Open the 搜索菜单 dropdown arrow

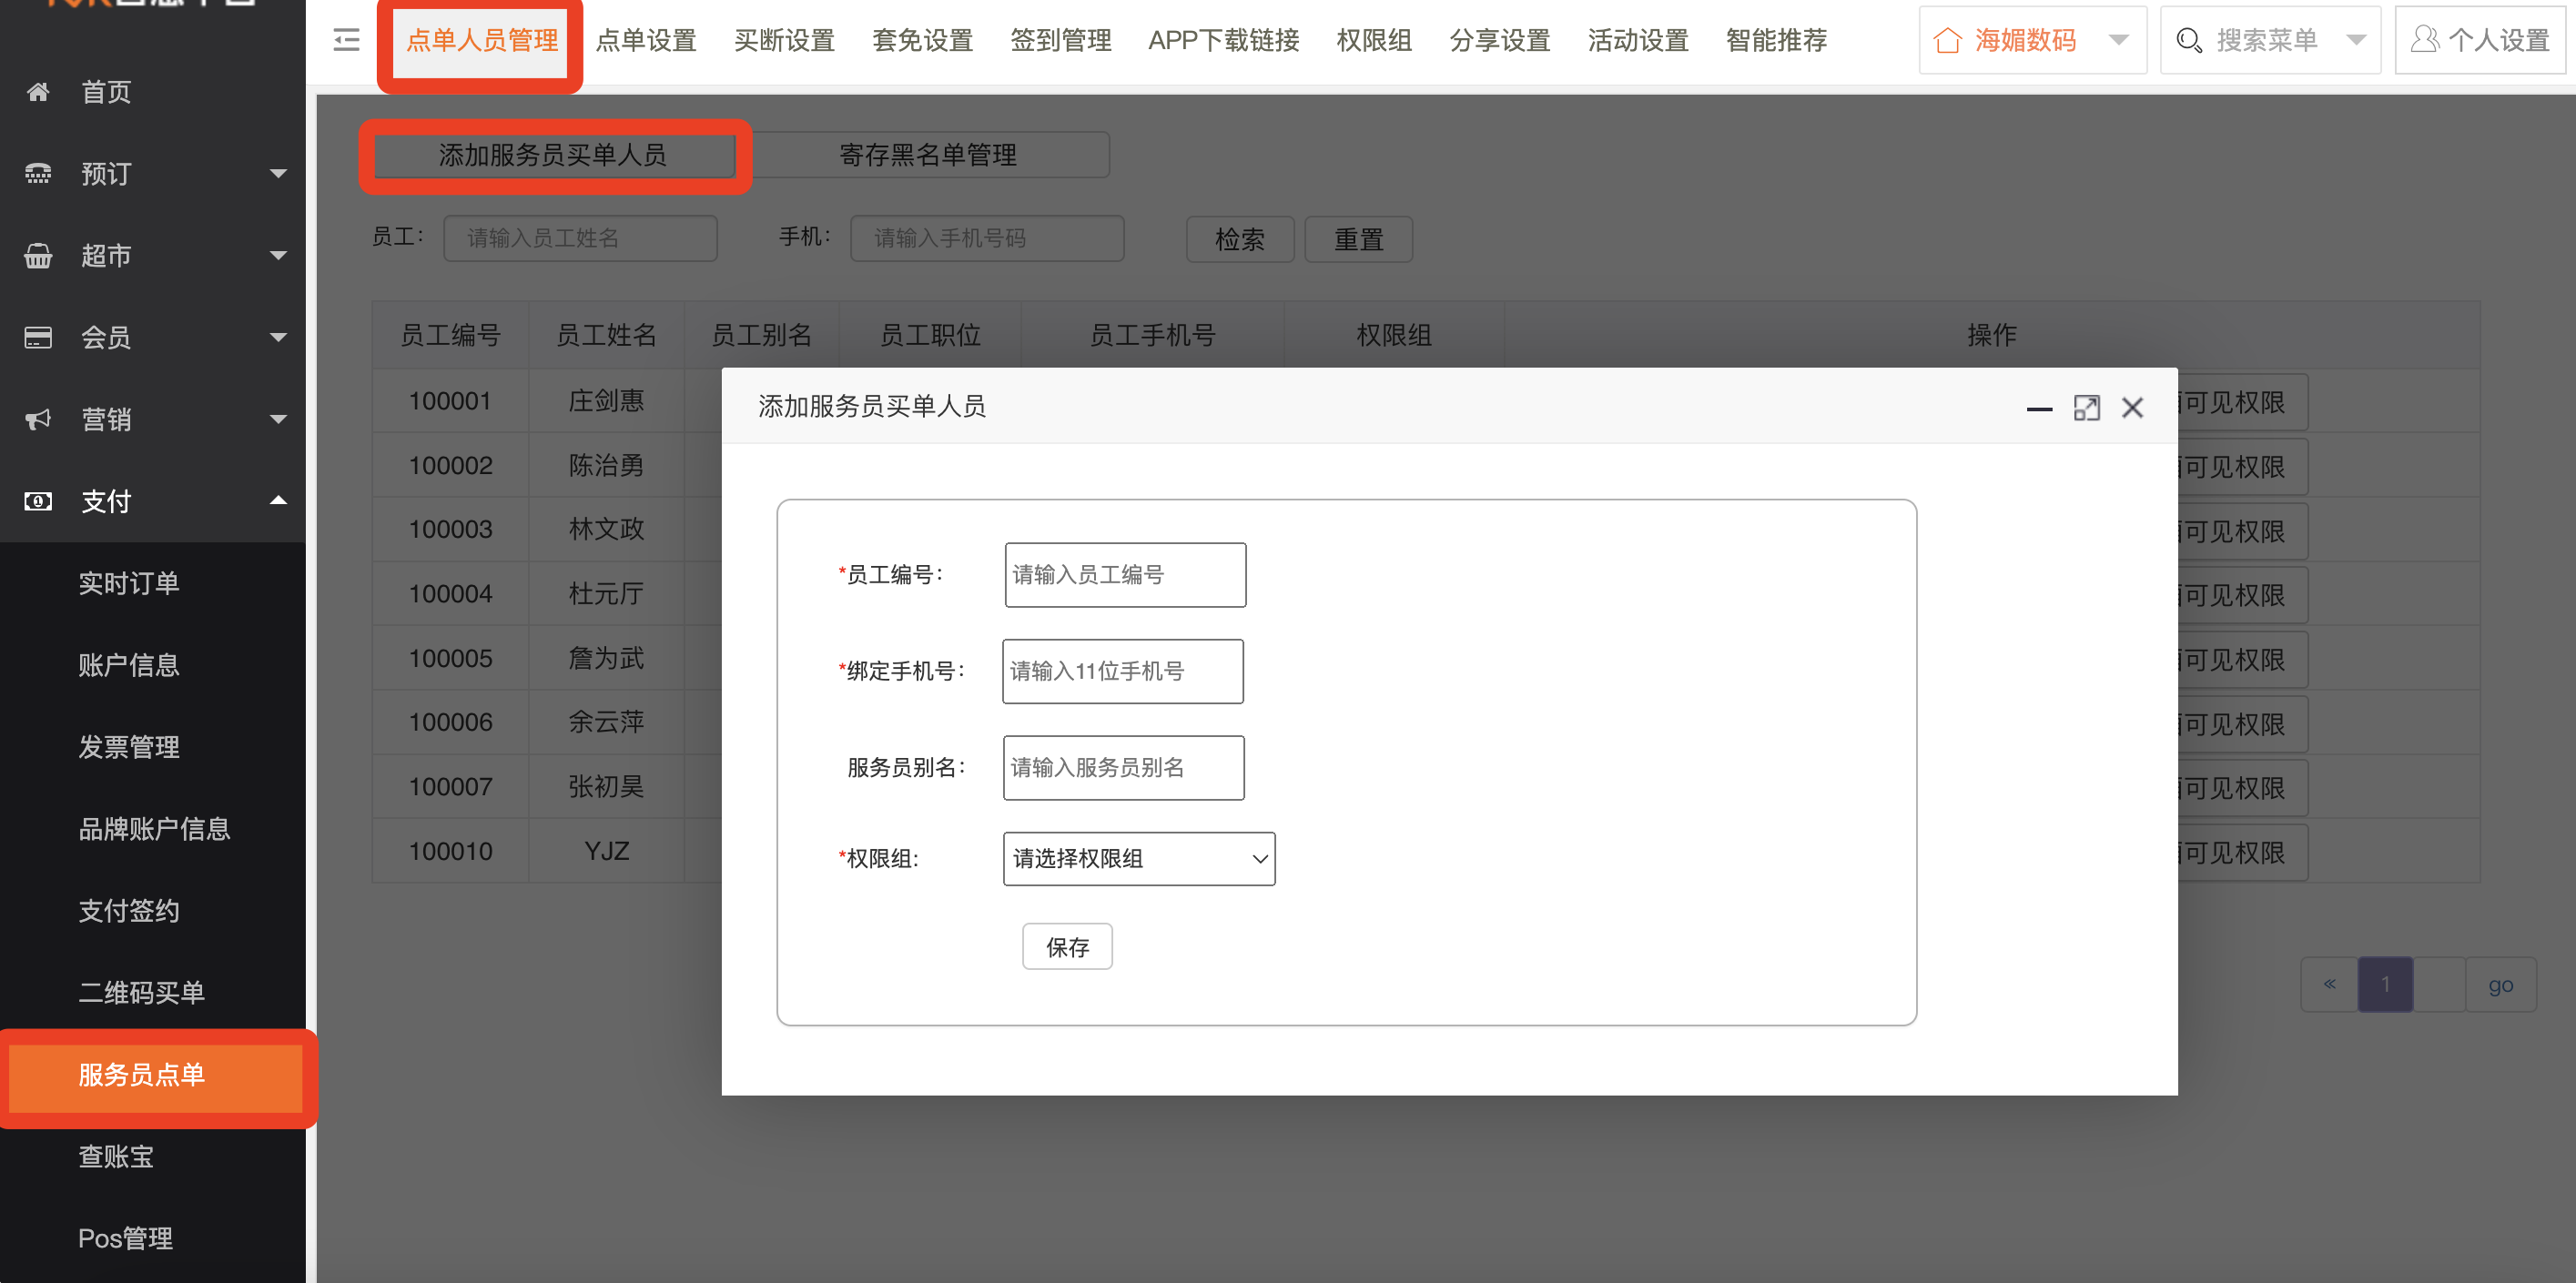[x=2356, y=40]
